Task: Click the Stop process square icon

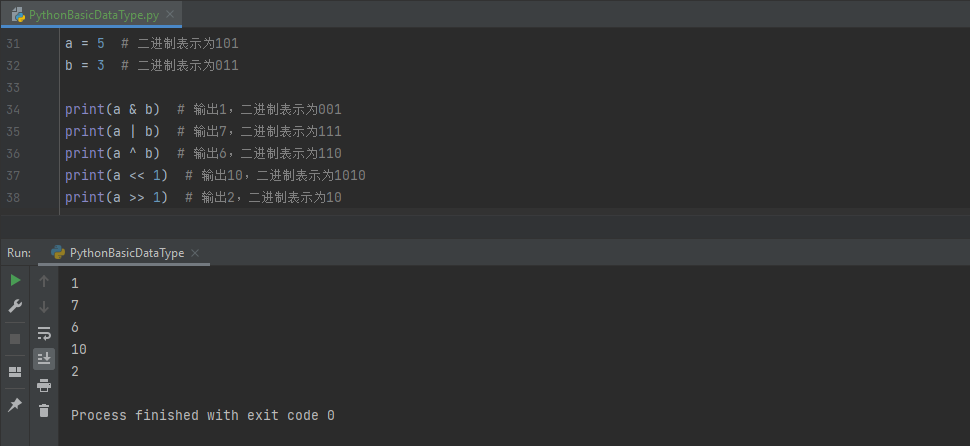Action: 15,339
